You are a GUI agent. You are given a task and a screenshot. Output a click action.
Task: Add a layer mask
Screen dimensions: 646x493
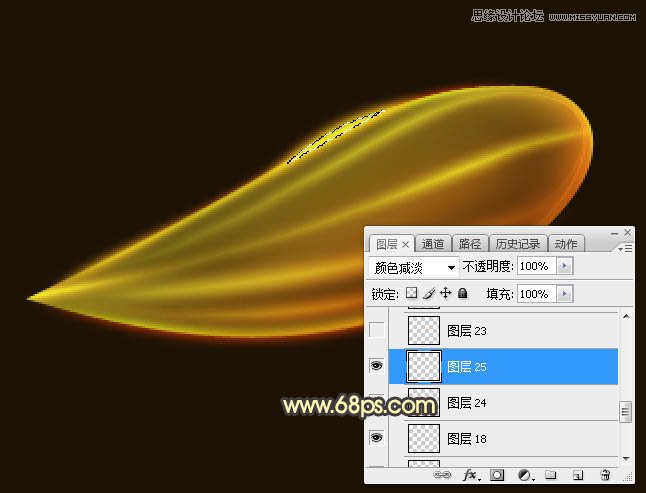[497, 477]
